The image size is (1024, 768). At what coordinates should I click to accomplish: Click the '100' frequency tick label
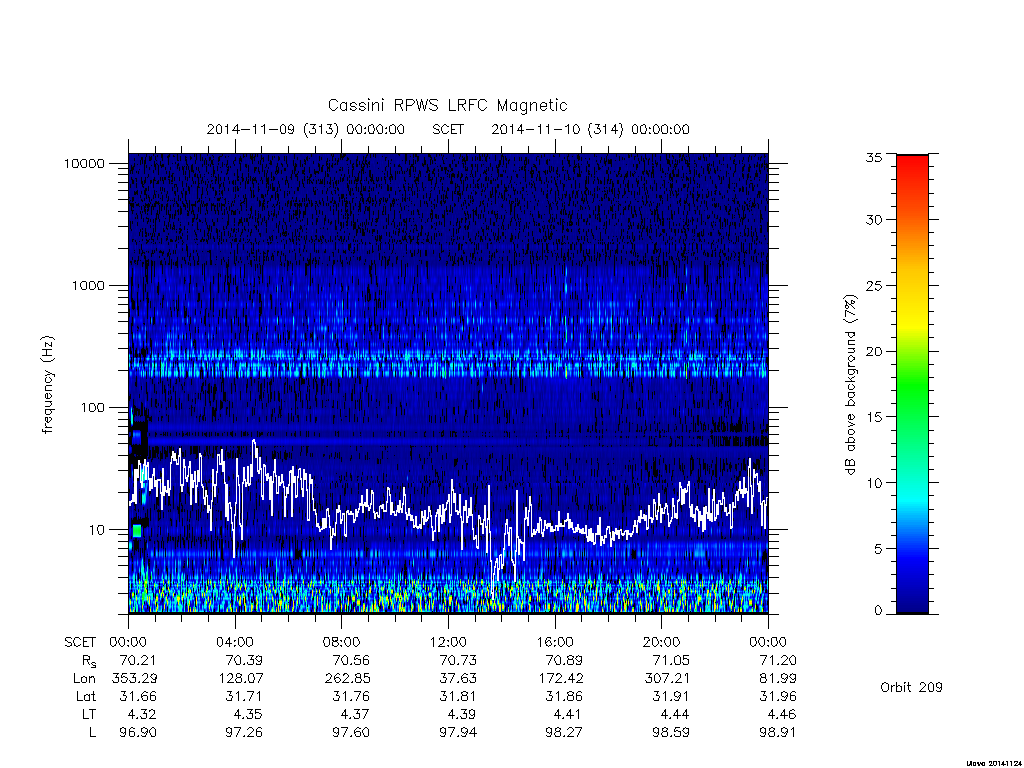click(x=92, y=408)
